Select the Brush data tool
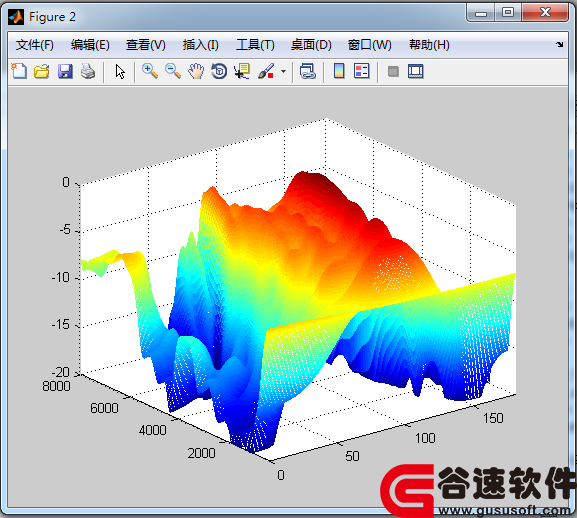Viewport: 577px width, 518px height. [x=266, y=71]
